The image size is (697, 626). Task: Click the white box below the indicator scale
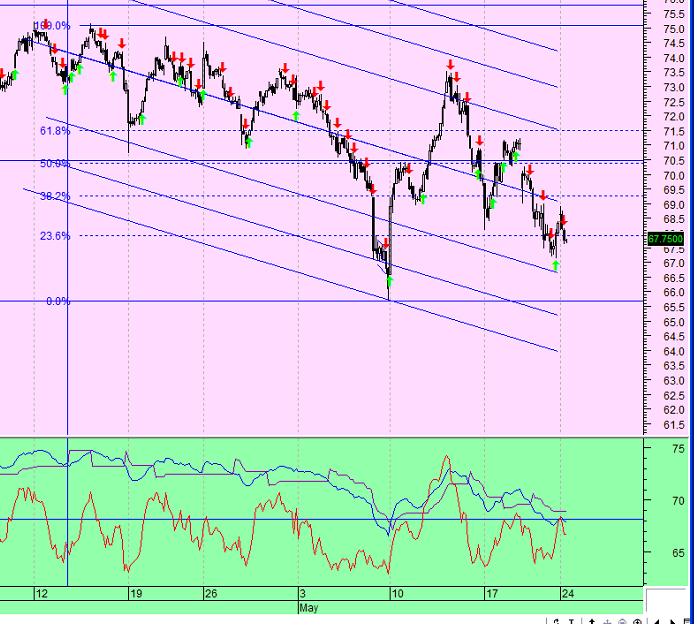point(665,601)
